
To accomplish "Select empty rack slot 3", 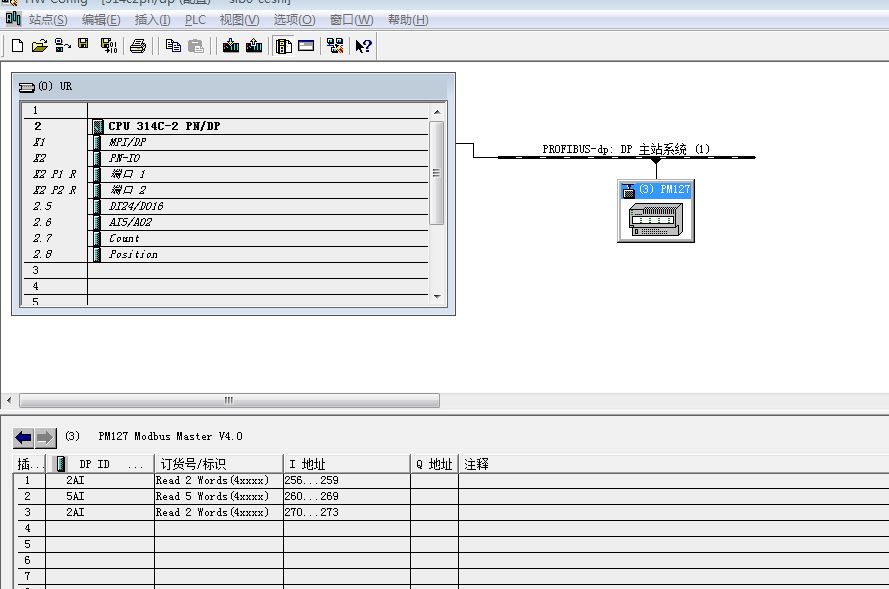I will [x=226, y=270].
